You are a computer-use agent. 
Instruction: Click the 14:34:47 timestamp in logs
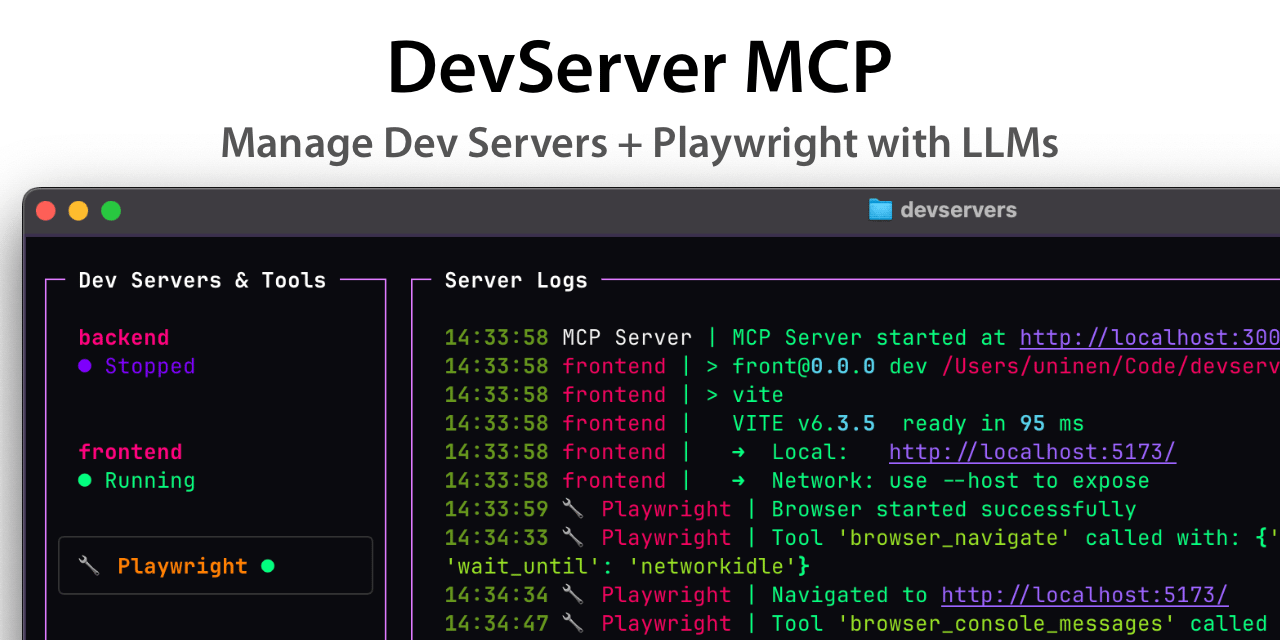(x=496, y=623)
